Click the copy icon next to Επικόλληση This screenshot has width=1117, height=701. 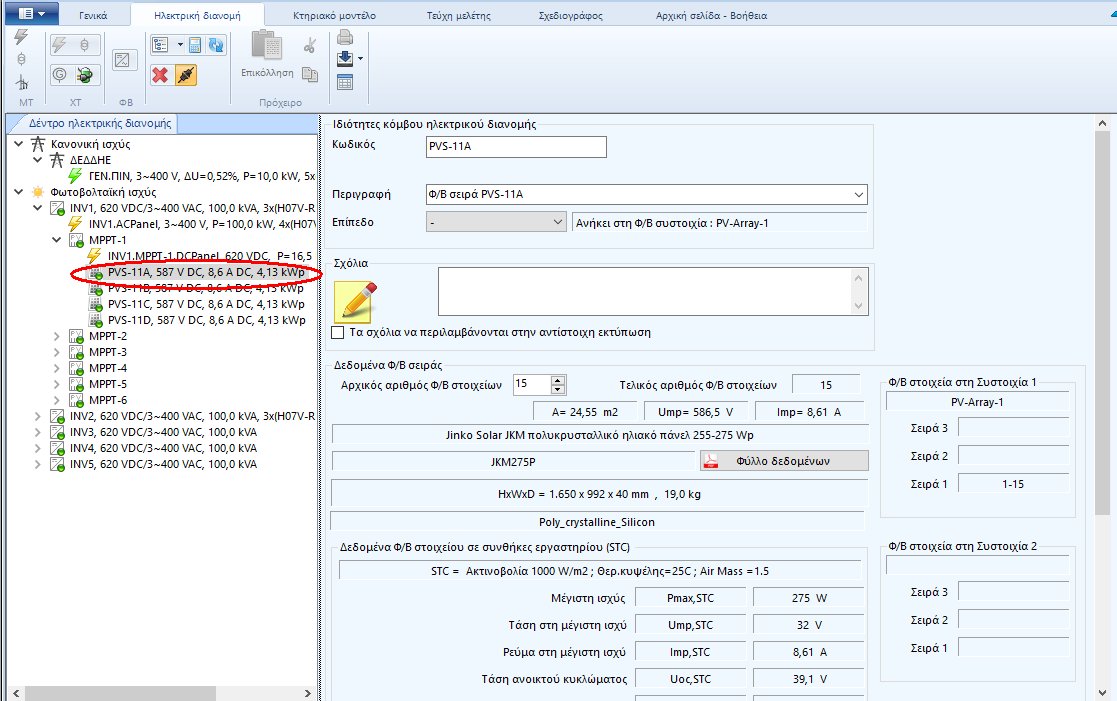pos(311,76)
